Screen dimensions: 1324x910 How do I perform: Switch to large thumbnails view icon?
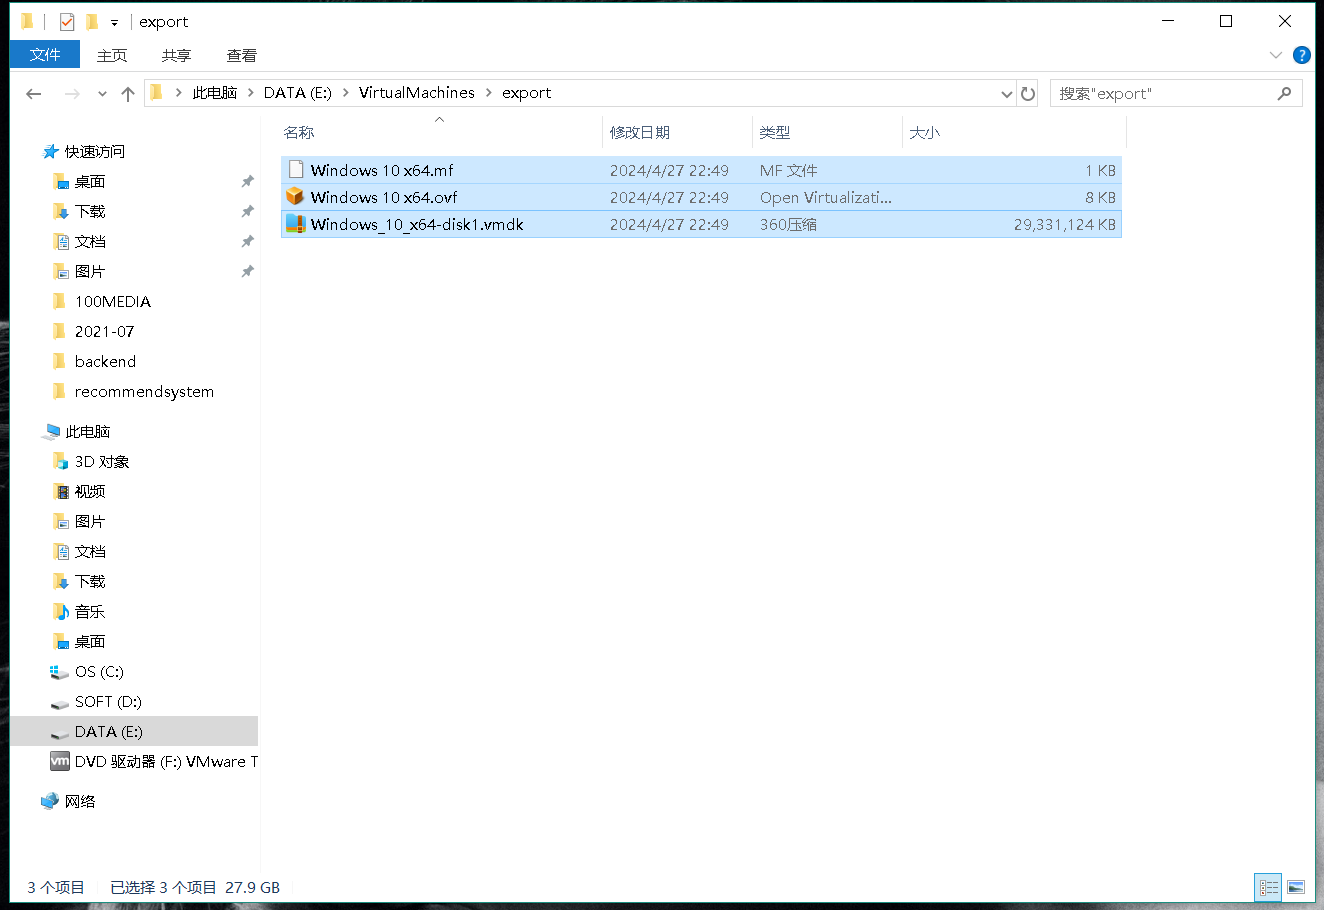[x=1296, y=887]
